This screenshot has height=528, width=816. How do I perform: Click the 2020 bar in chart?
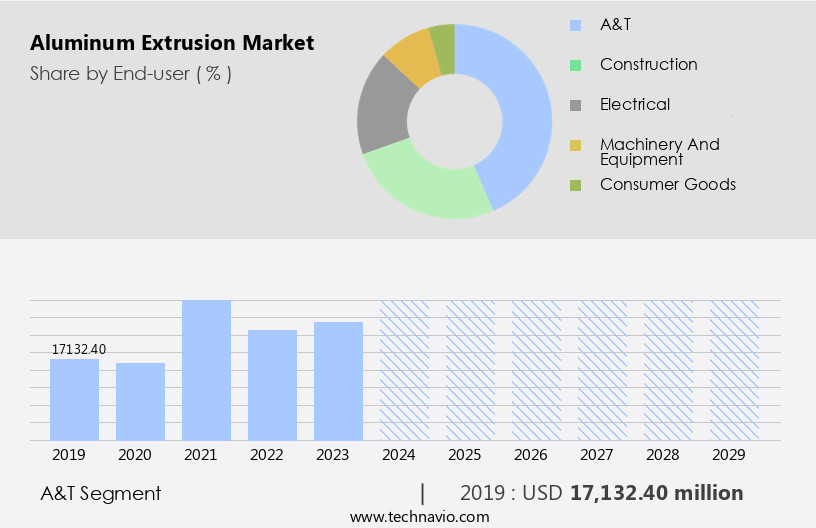tap(140, 401)
